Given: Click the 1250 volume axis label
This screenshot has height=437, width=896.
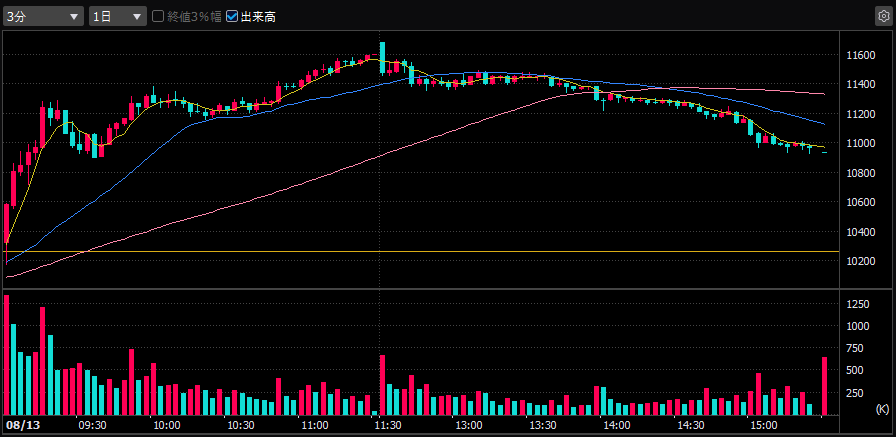Looking at the screenshot, I should tap(858, 304).
